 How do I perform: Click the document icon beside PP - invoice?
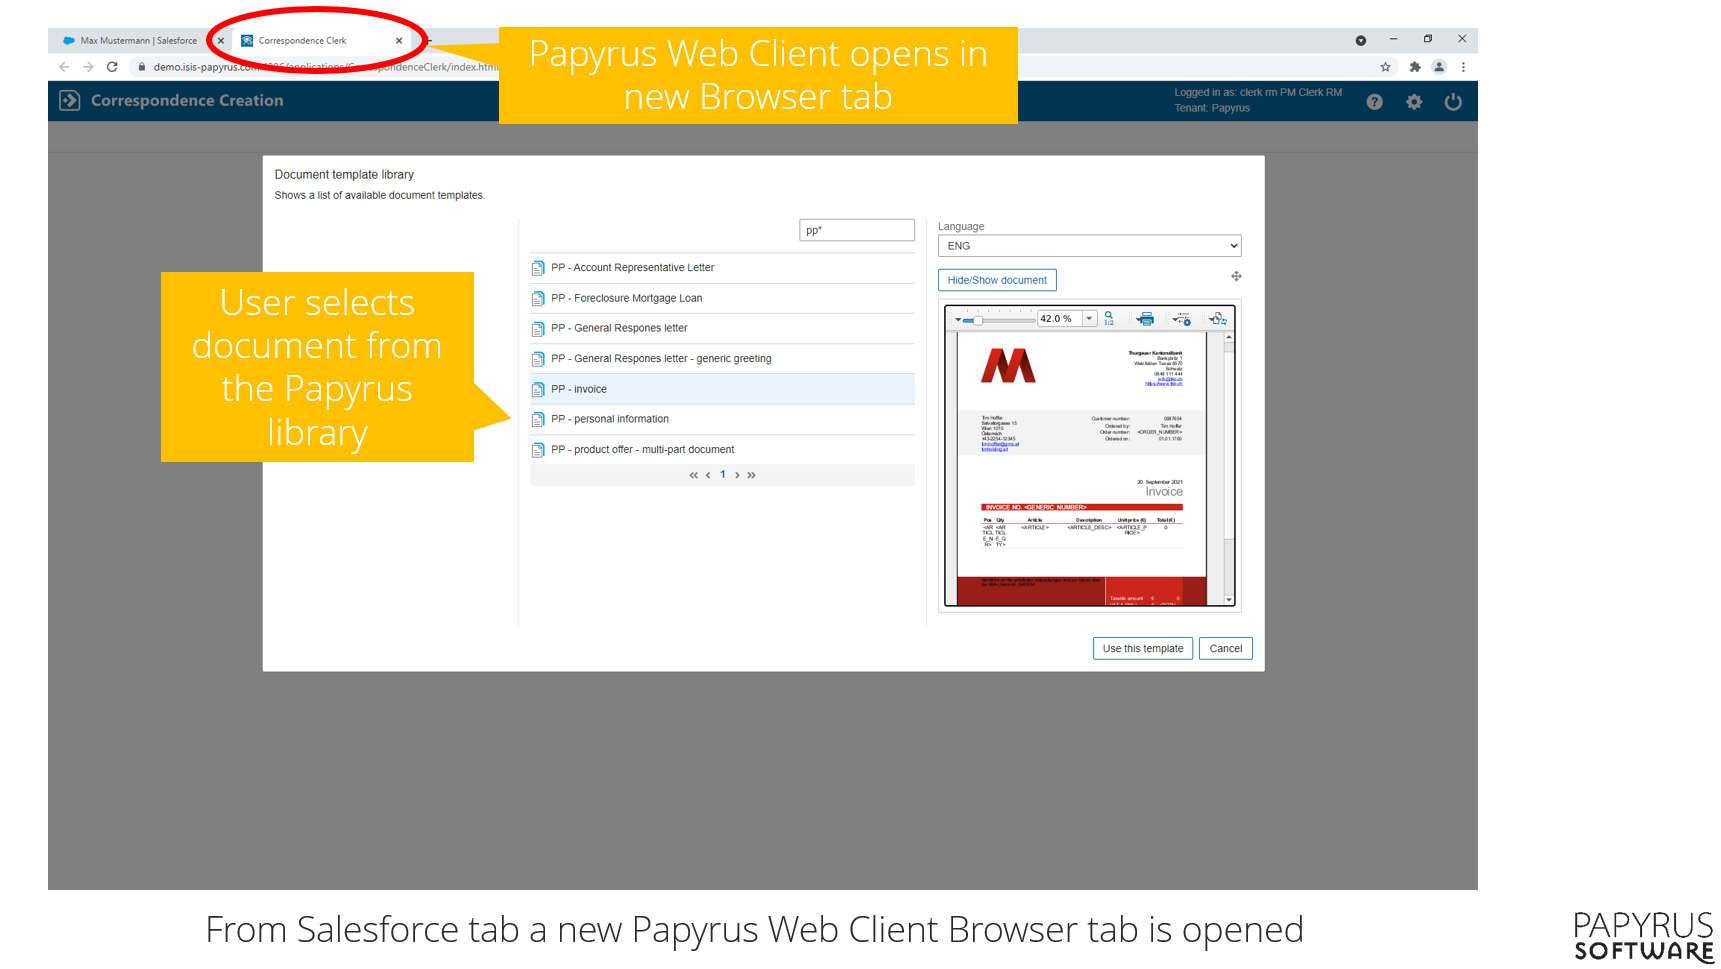[x=538, y=389]
